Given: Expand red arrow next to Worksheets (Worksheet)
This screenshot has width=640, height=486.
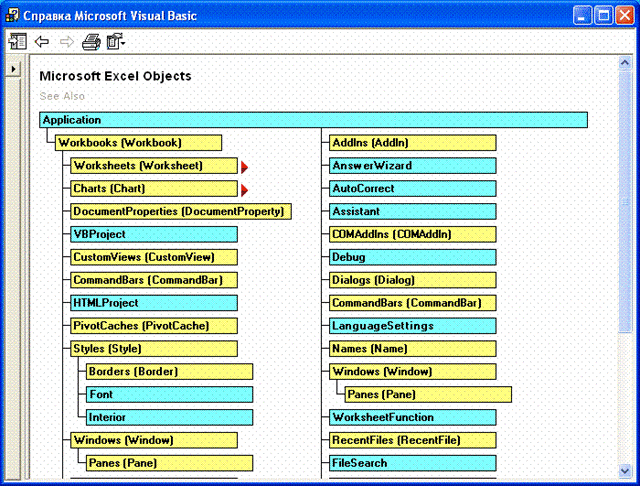Looking at the screenshot, I should [x=244, y=167].
